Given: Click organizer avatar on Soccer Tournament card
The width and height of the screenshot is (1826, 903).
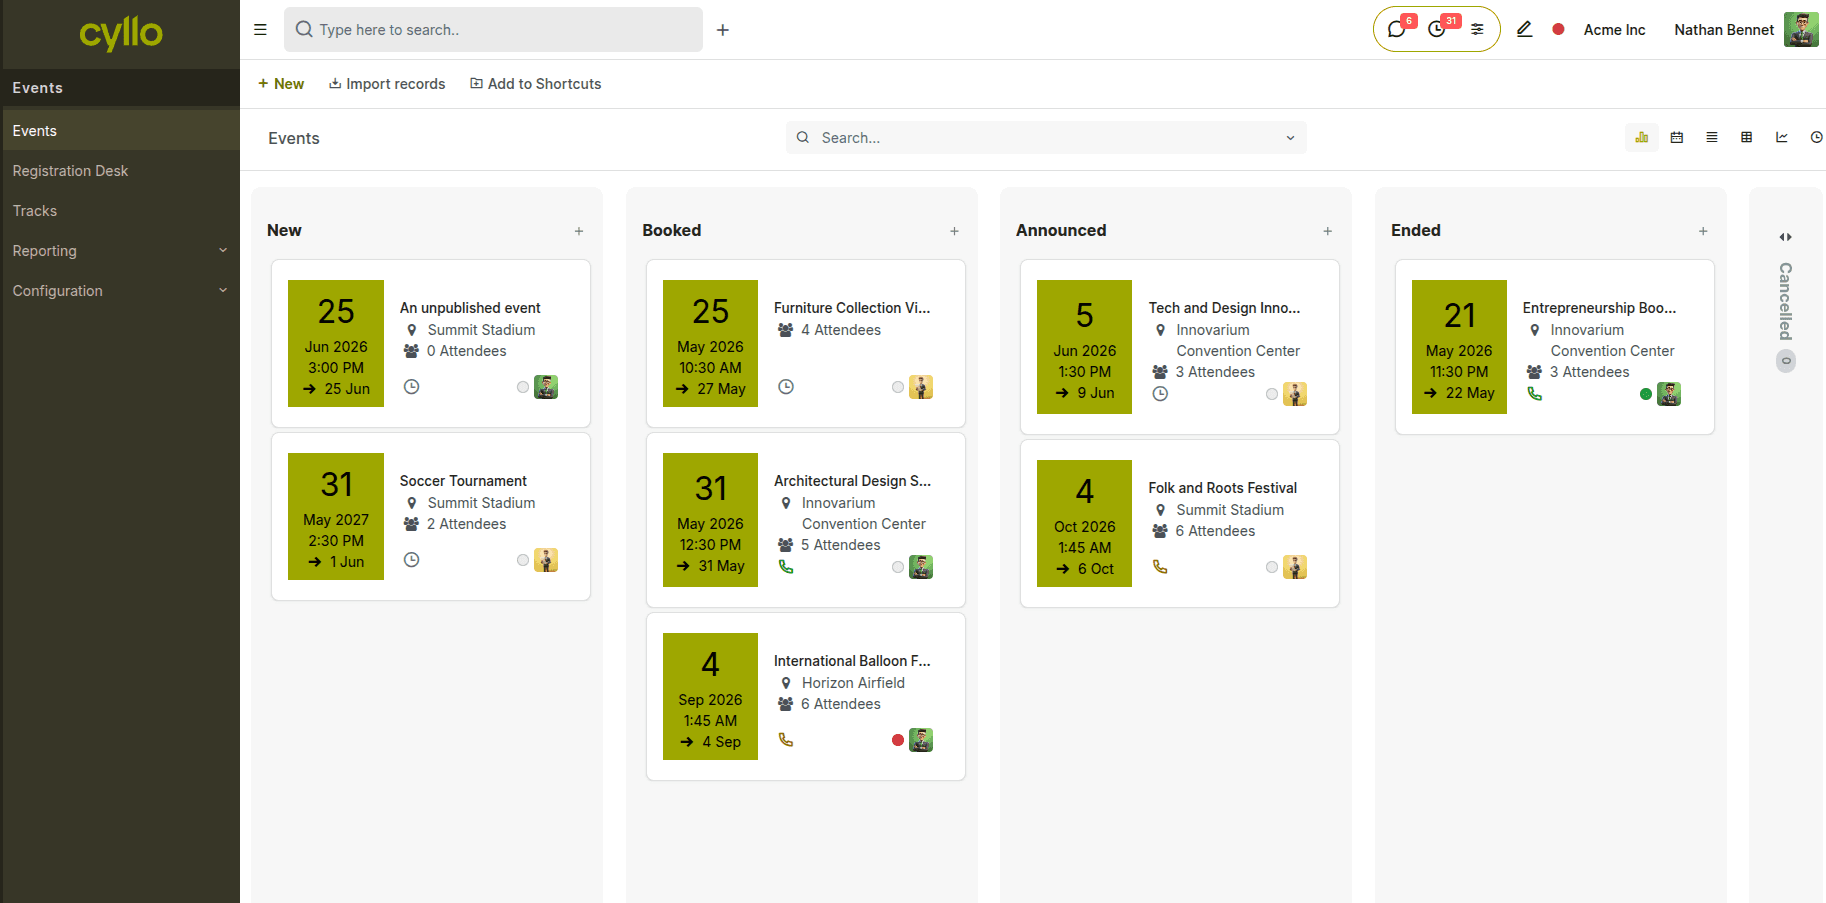Looking at the screenshot, I should point(546,560).
